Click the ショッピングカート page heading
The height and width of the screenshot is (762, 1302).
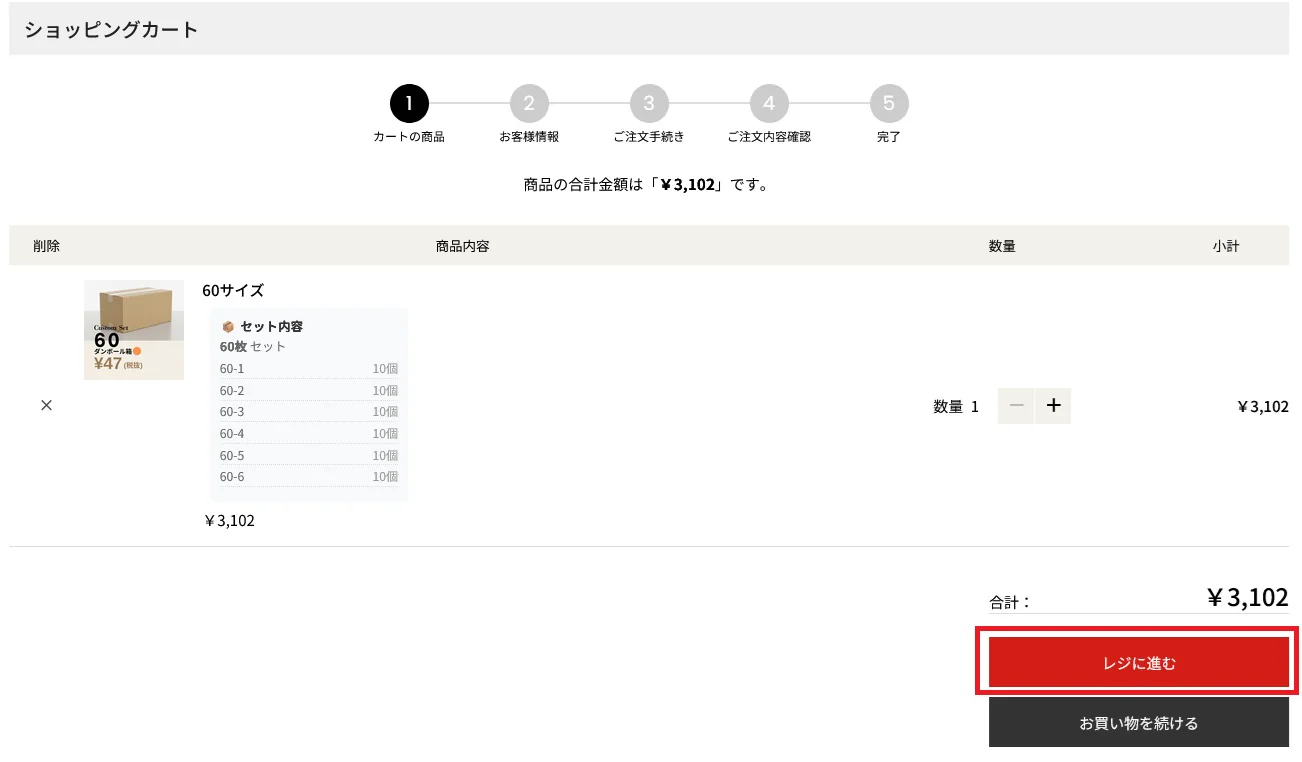(112, 30)
